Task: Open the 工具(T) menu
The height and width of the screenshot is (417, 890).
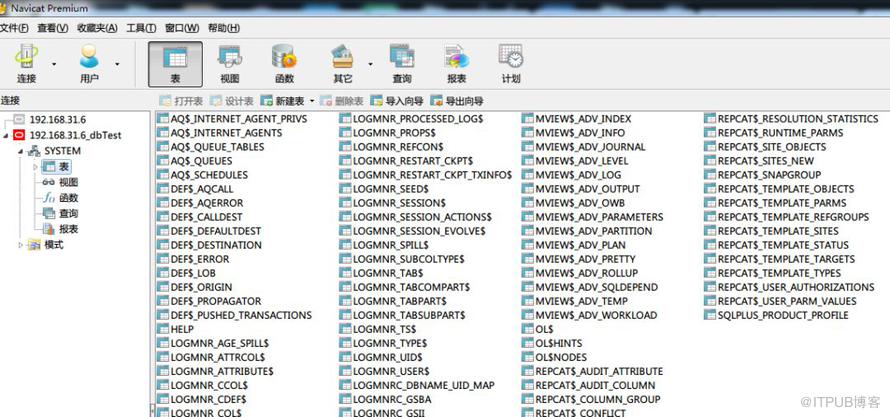Action: [141, 28]
